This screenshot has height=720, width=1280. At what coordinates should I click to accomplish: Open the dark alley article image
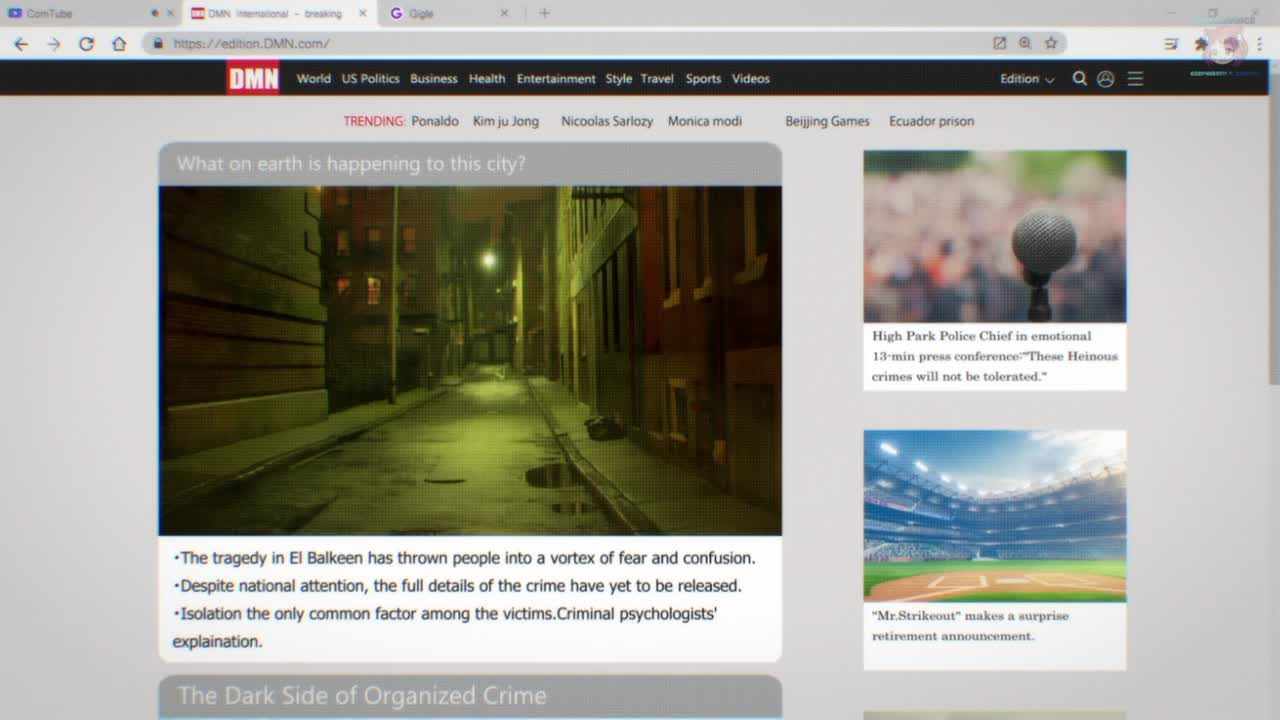pyautogui.click(x=470, y=360)
